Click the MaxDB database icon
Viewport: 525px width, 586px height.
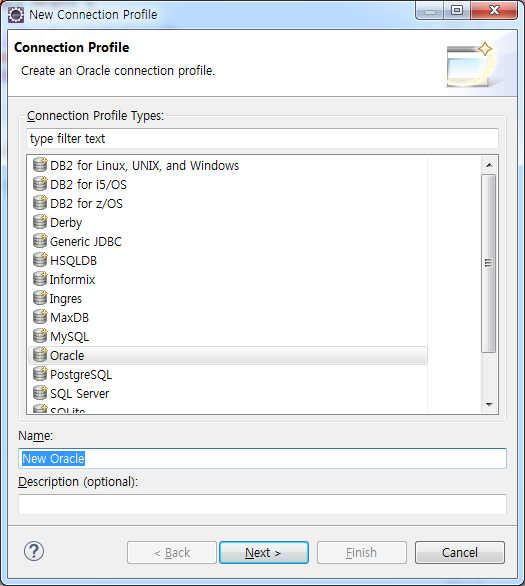(40, 317)
